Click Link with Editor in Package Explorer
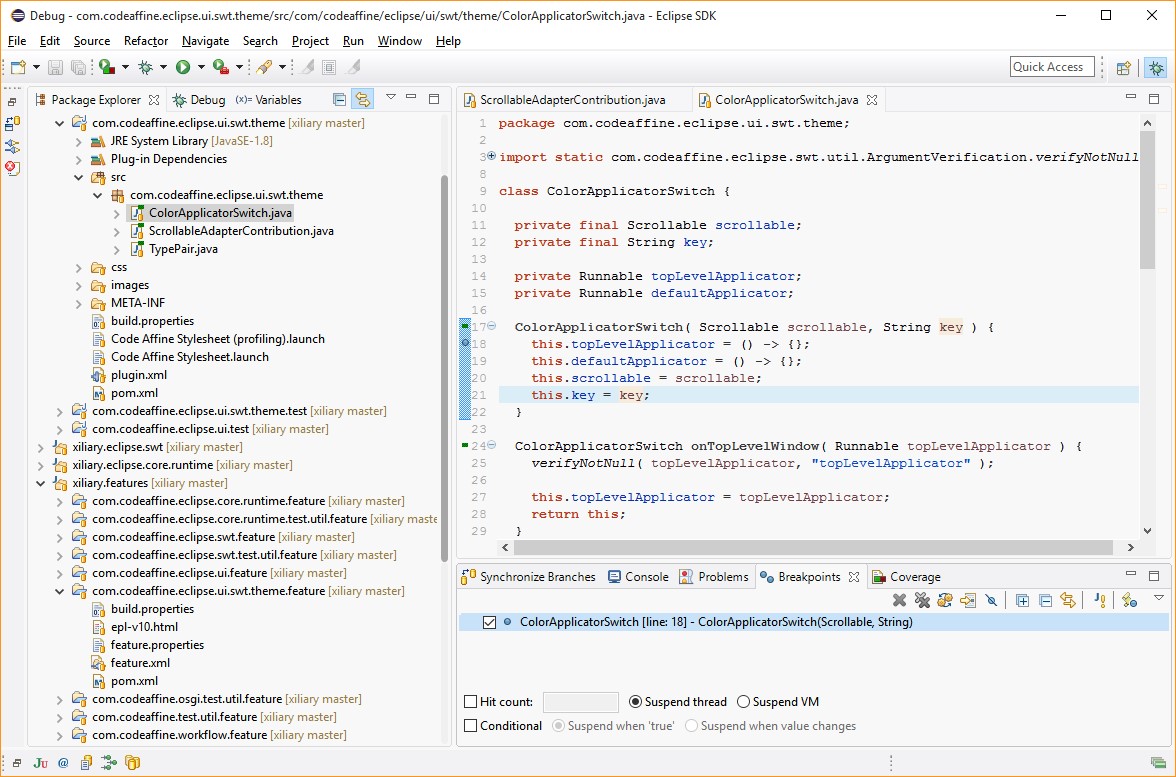The height and width of the screenshot is (777, 1176). (362, 99)
